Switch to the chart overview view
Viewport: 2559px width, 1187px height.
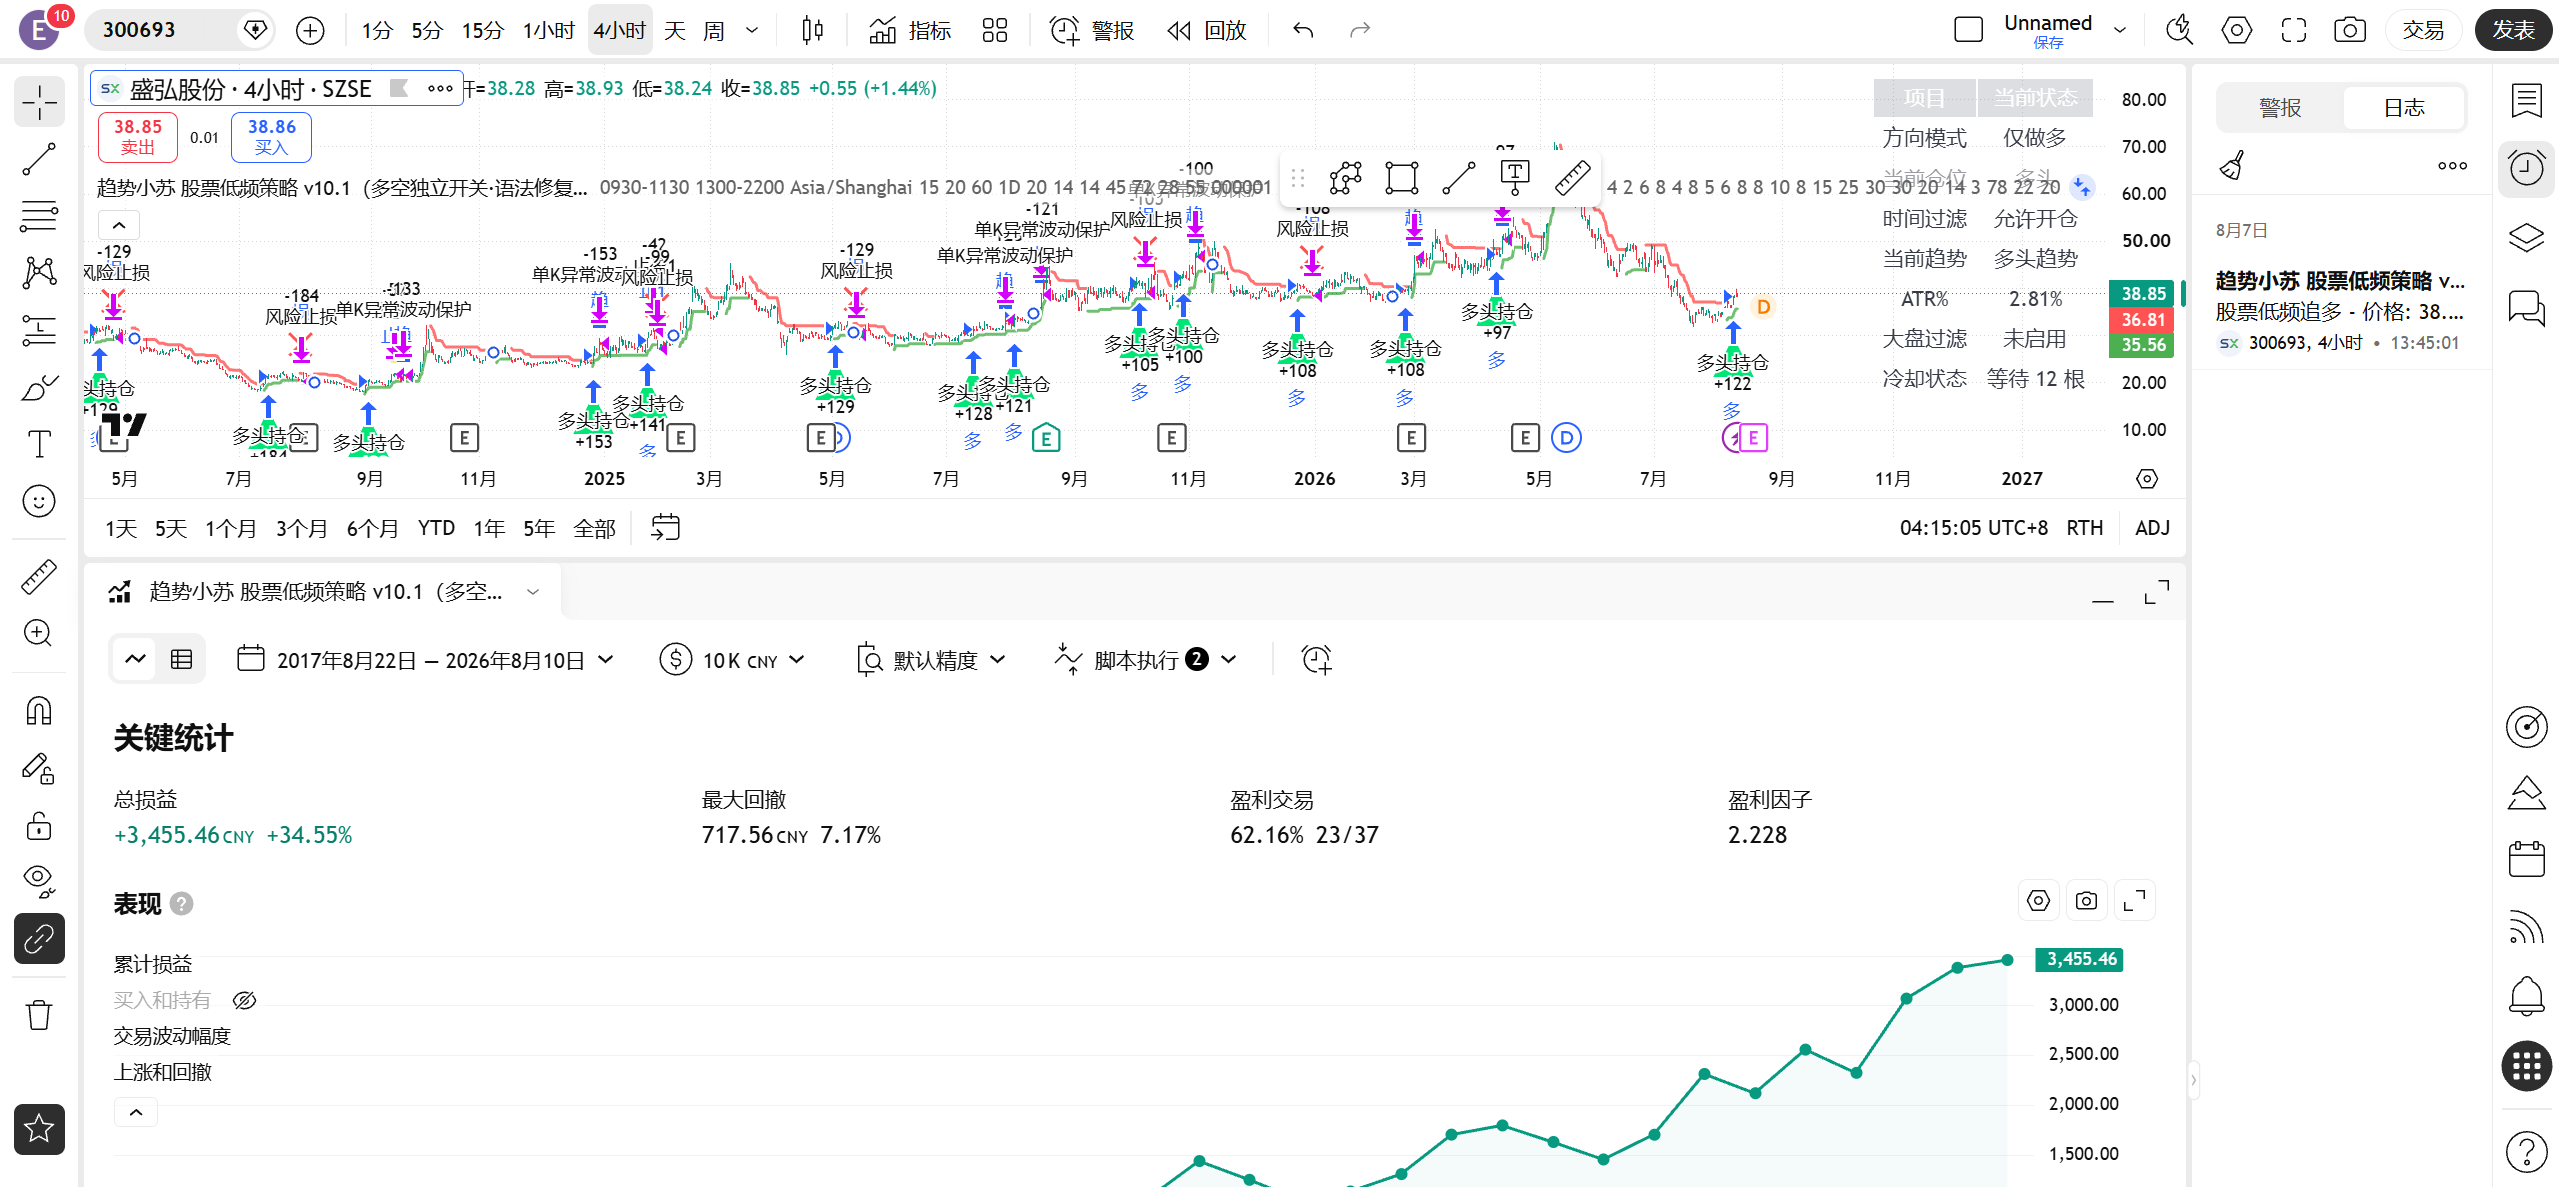coord(135,659)
